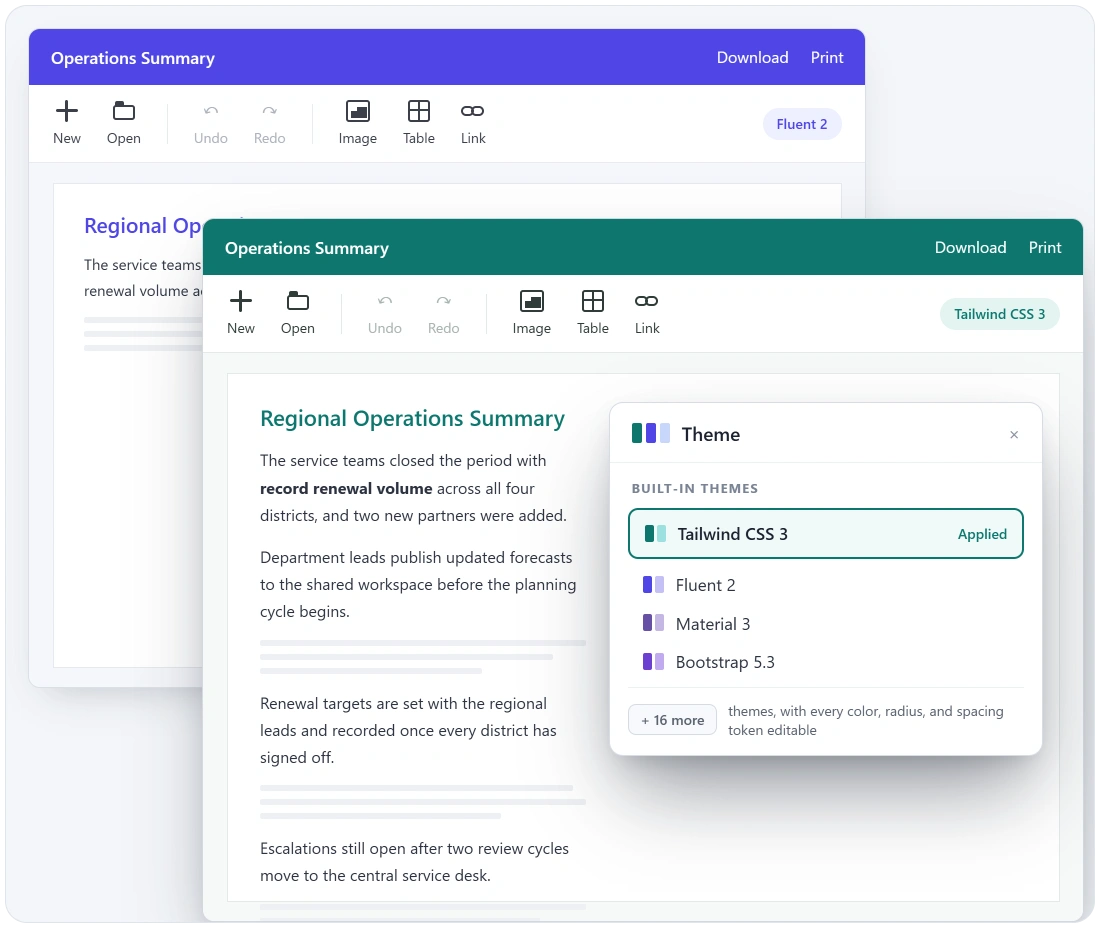Select the Fluent 2 theme
This screenshot has height=928, width=1100.
826,585
